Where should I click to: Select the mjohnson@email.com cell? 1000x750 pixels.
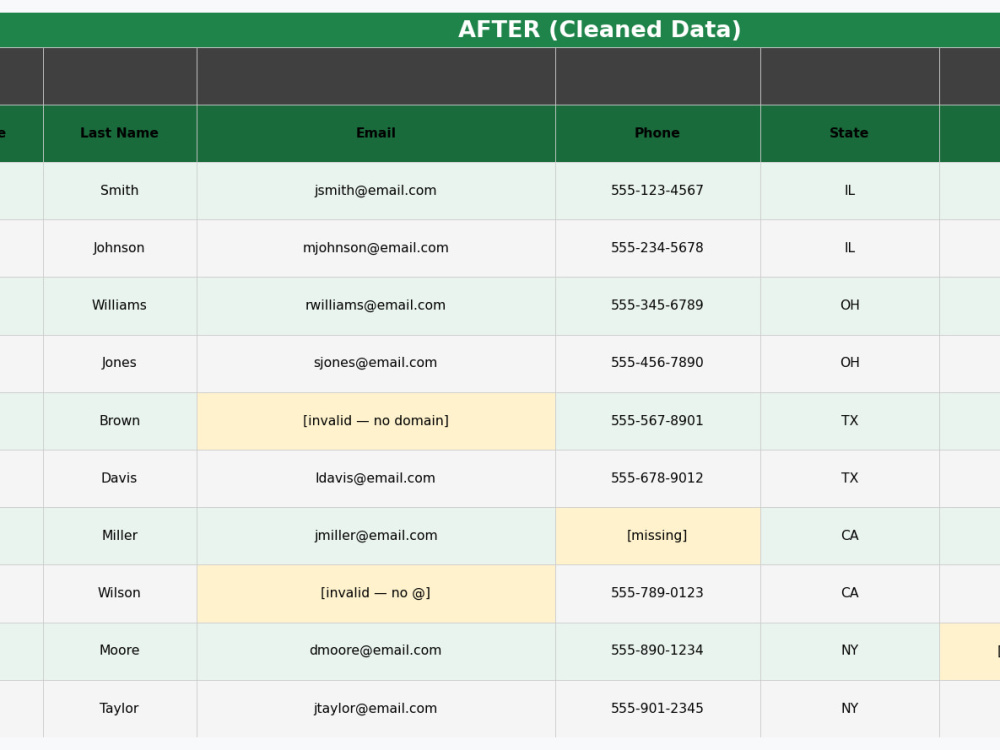click(x=376, y=248)
